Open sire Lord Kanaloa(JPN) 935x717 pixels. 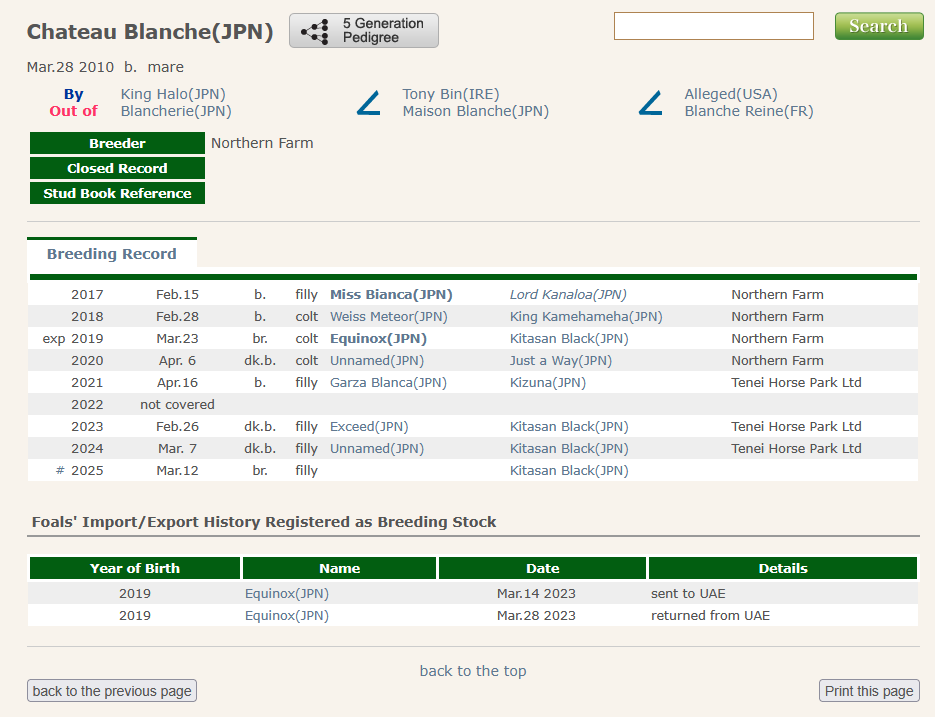pyautogui.click(x=568, y=295)
